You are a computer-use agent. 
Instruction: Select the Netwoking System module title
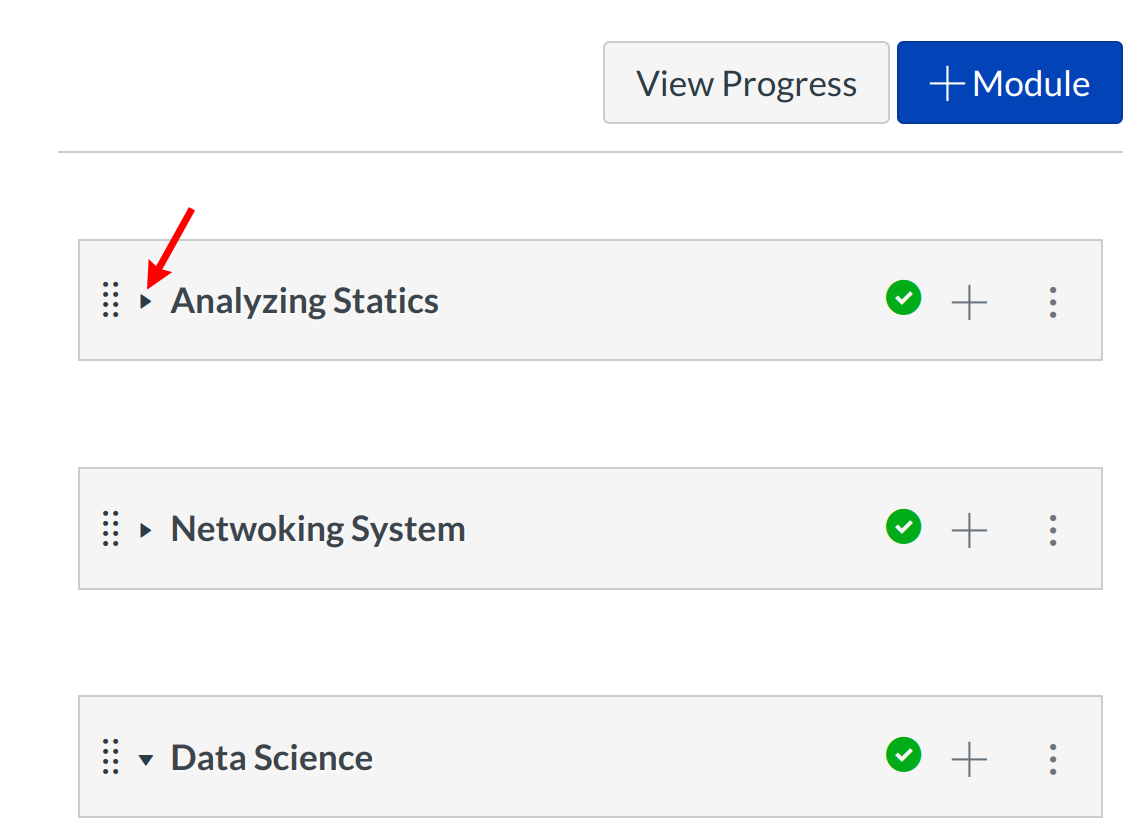tap(318, 529)
